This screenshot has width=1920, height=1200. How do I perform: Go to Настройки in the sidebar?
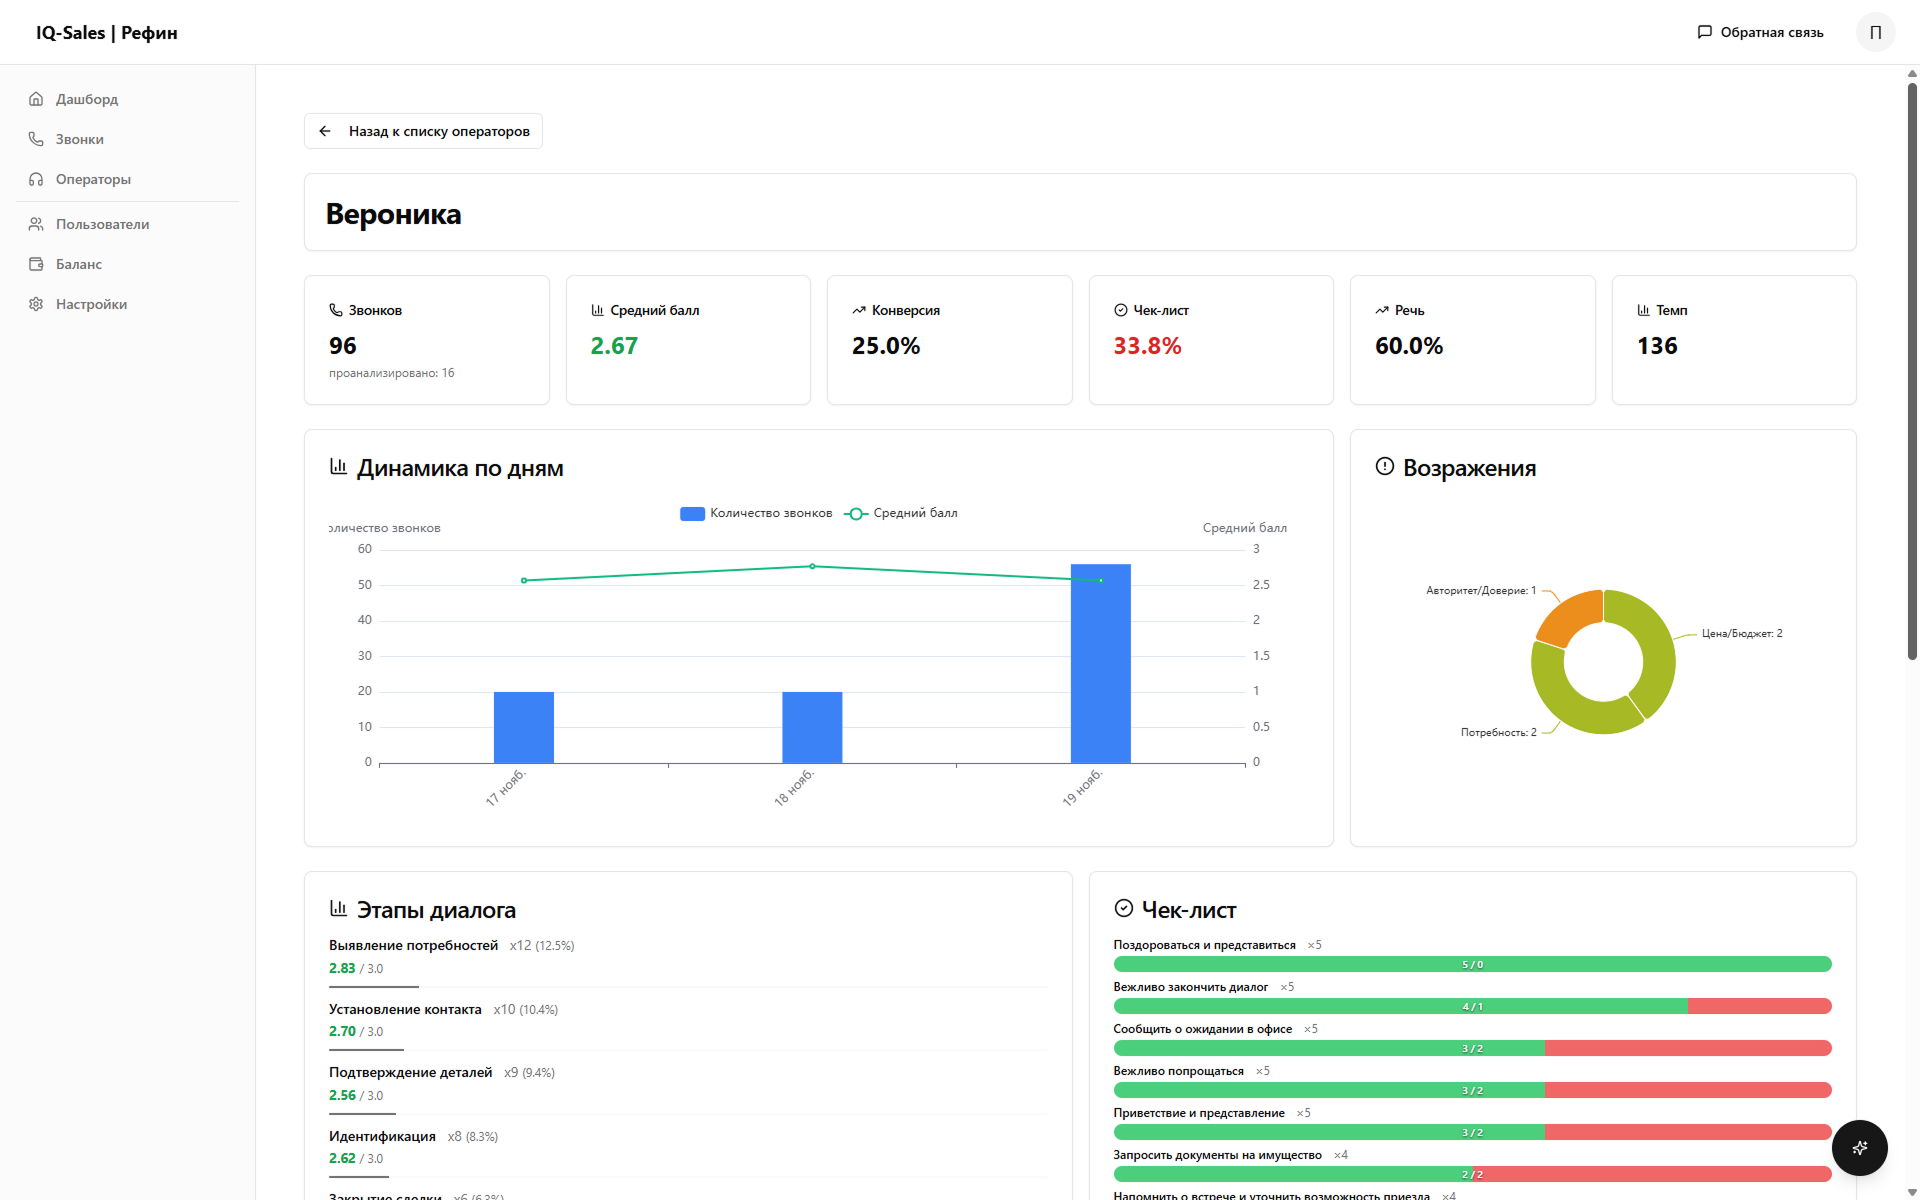91,304
